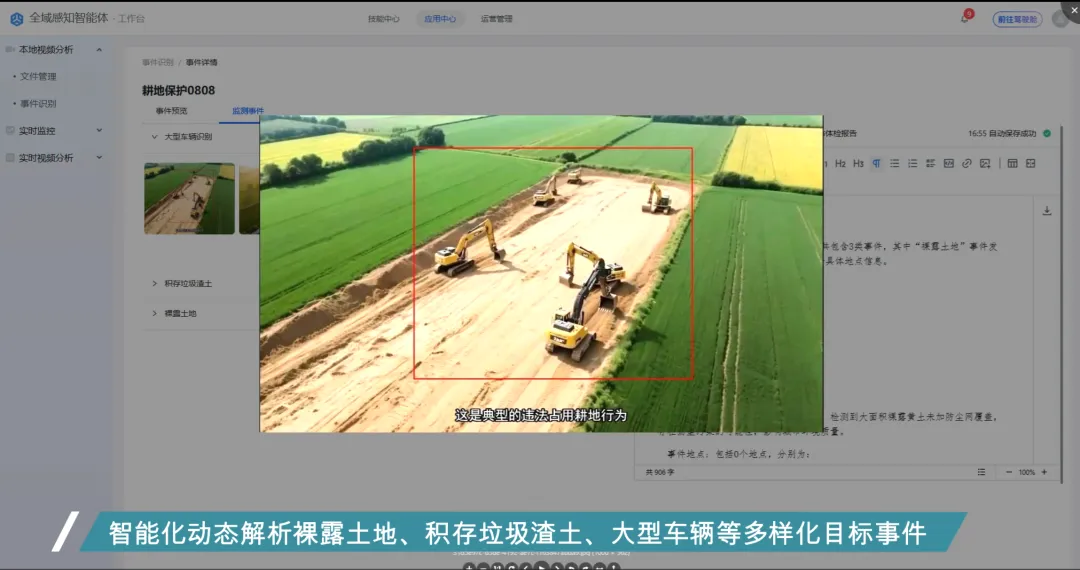1080x570 pixels.
Task: Open 文件管理 in the sidebar
Action: coord(38,76)
